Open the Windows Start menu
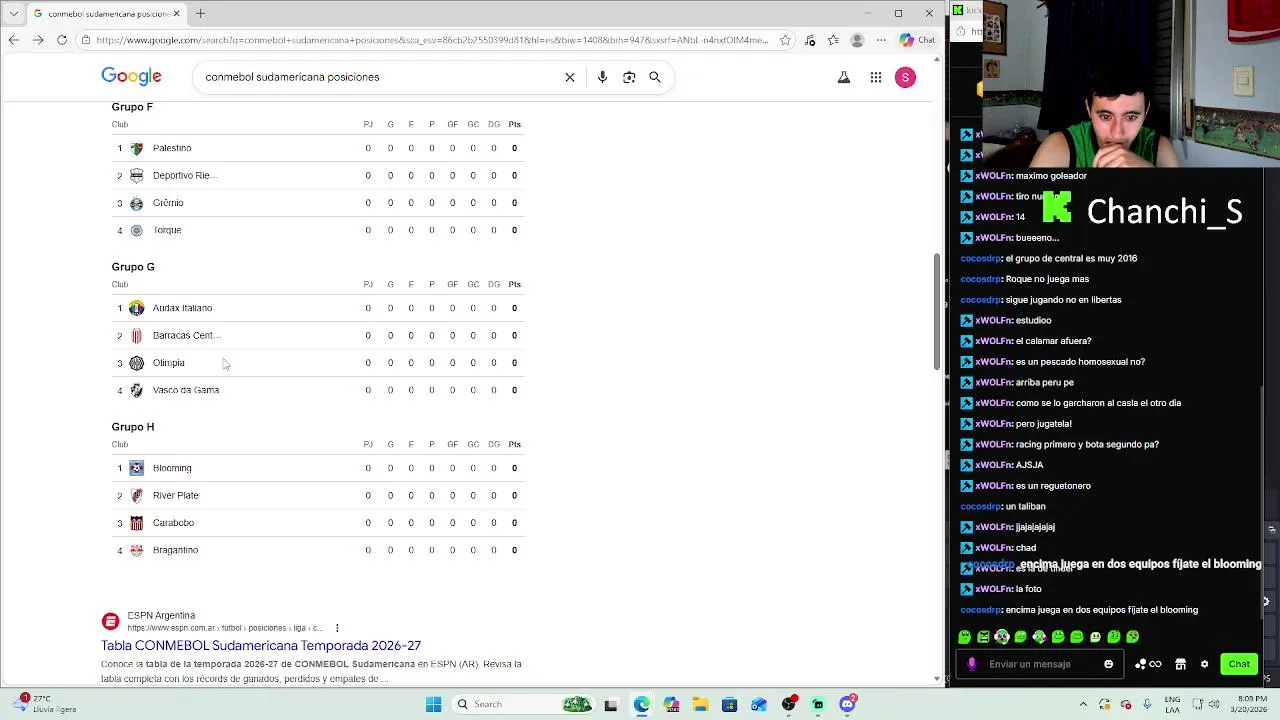This screenshot has width=1280, height=720. [433, 704]
